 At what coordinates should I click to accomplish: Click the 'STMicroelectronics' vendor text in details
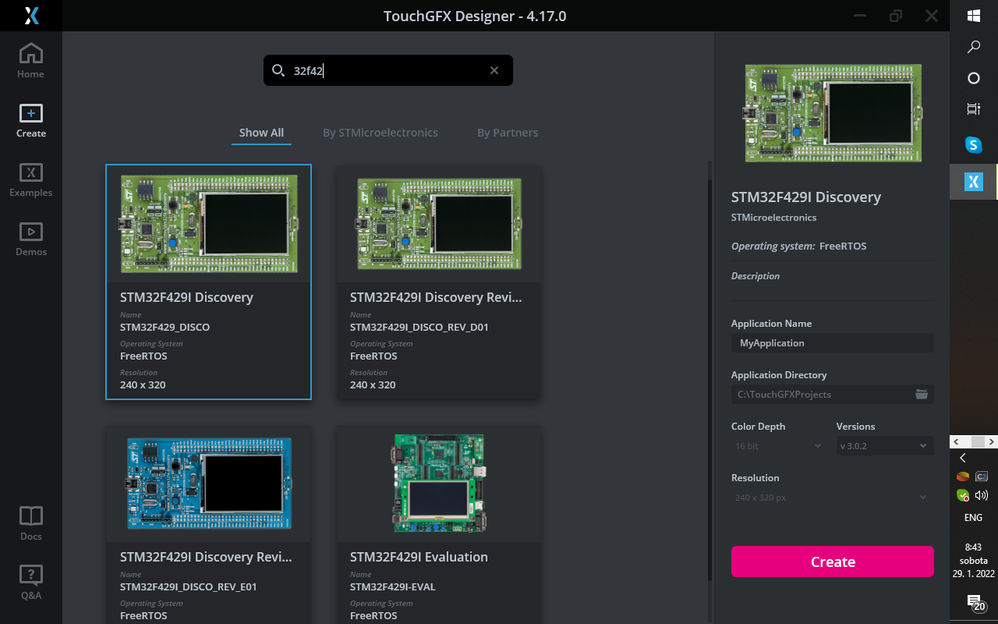(x=773, y=218)
